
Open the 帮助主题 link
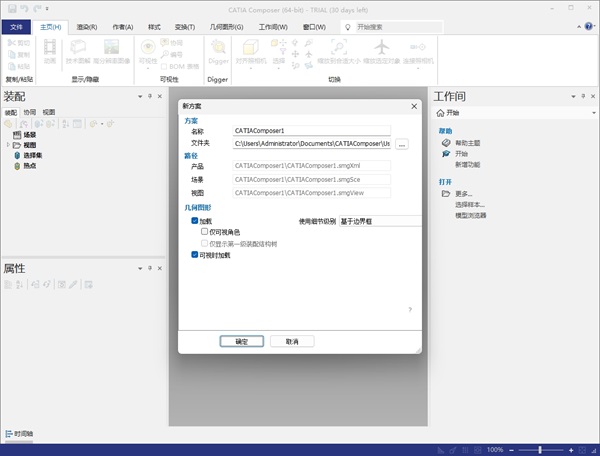tap(468, 143)
